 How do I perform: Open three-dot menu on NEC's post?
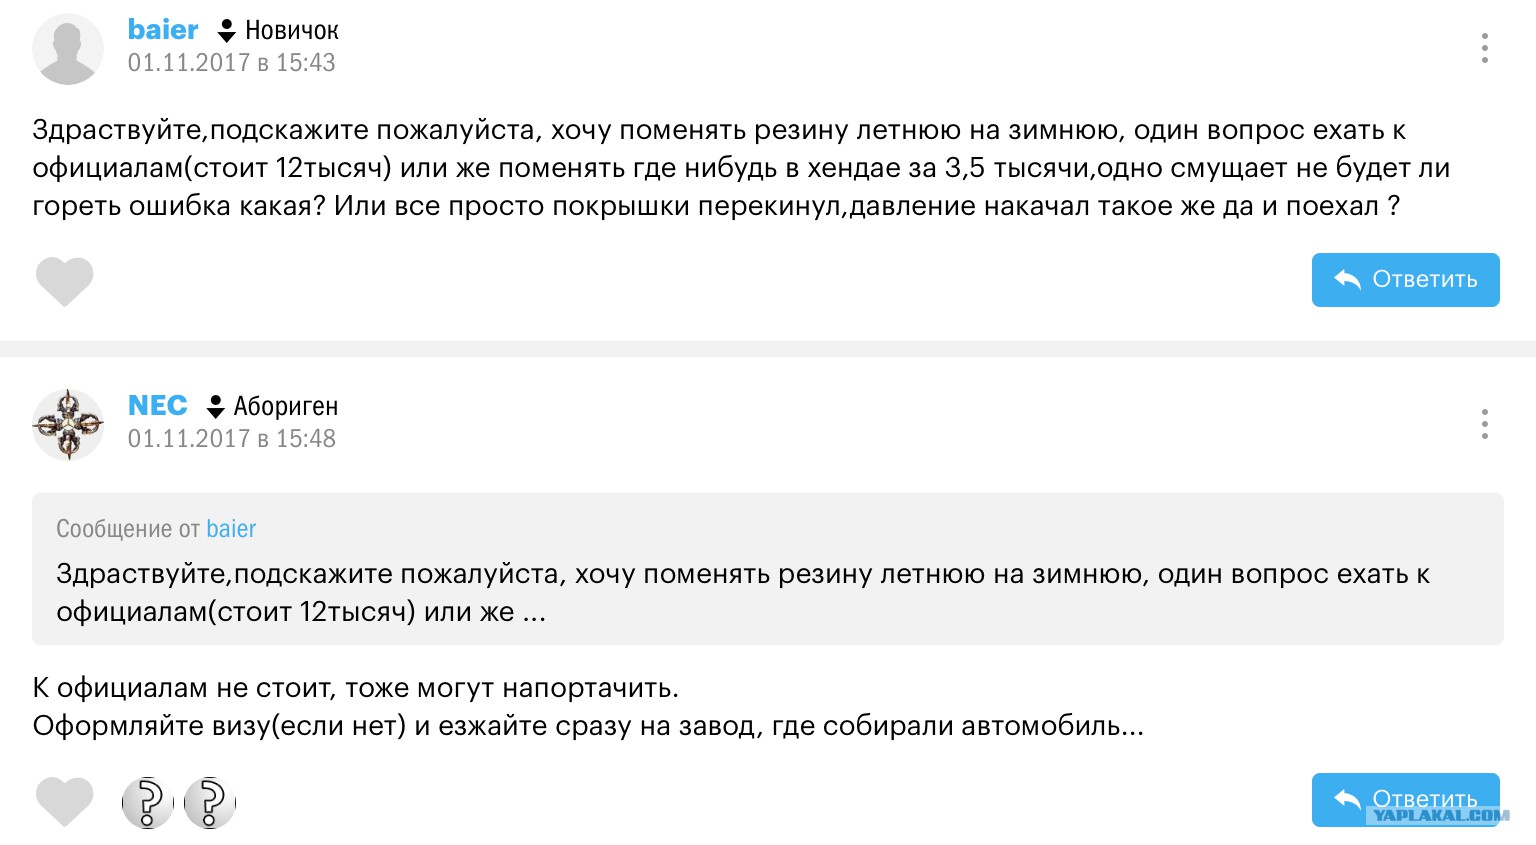coord(1484,424)
